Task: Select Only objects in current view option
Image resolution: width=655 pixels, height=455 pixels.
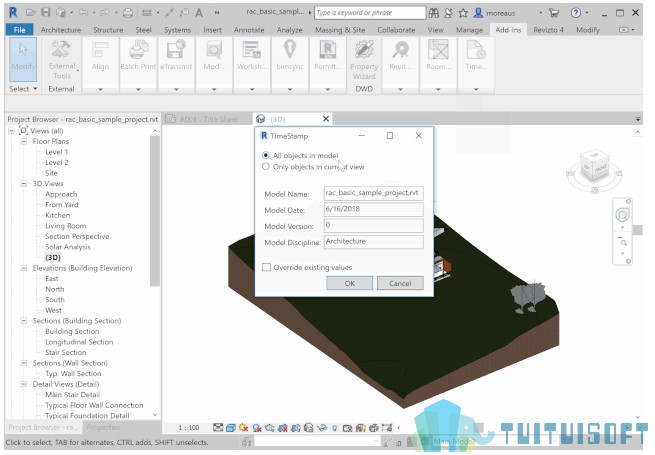Action: (313, 167)
